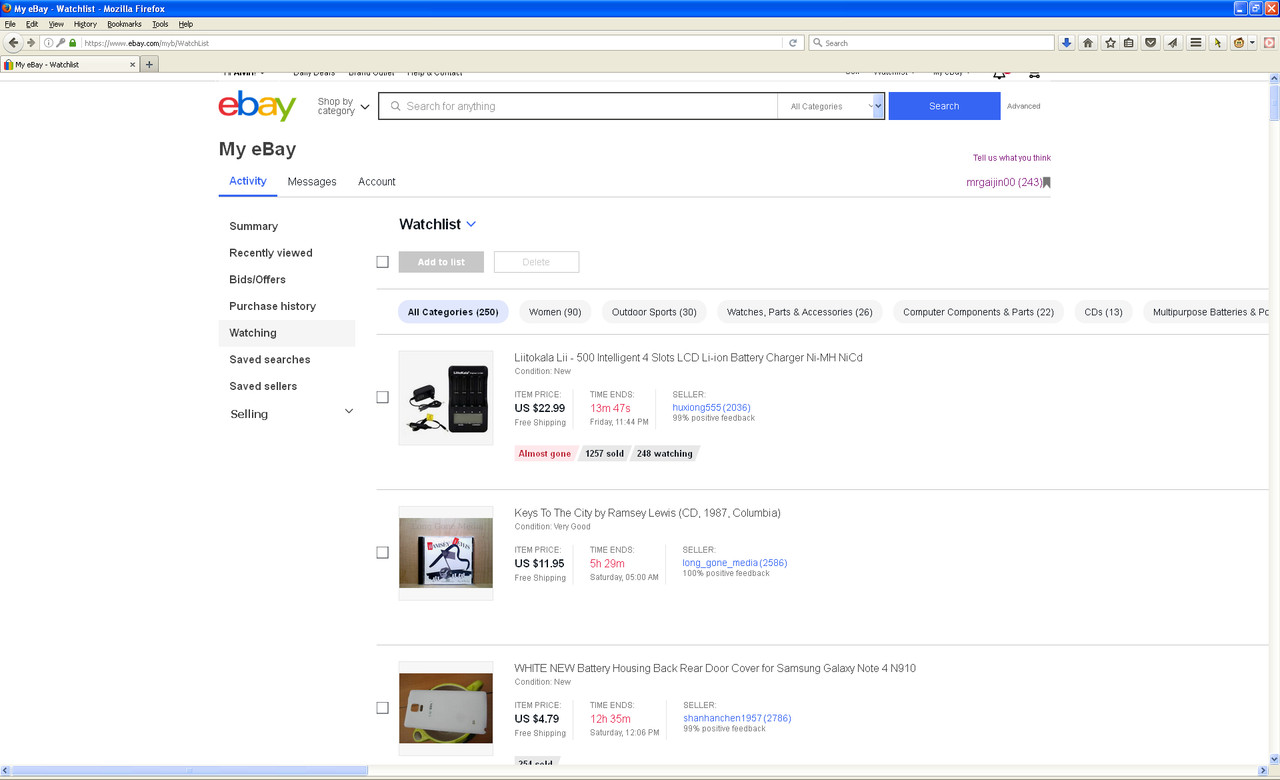Open the Firefox Downloads arrow
Image resolution: width=1280 pixels, height=780 pixels.
[x=1066, y=43]
